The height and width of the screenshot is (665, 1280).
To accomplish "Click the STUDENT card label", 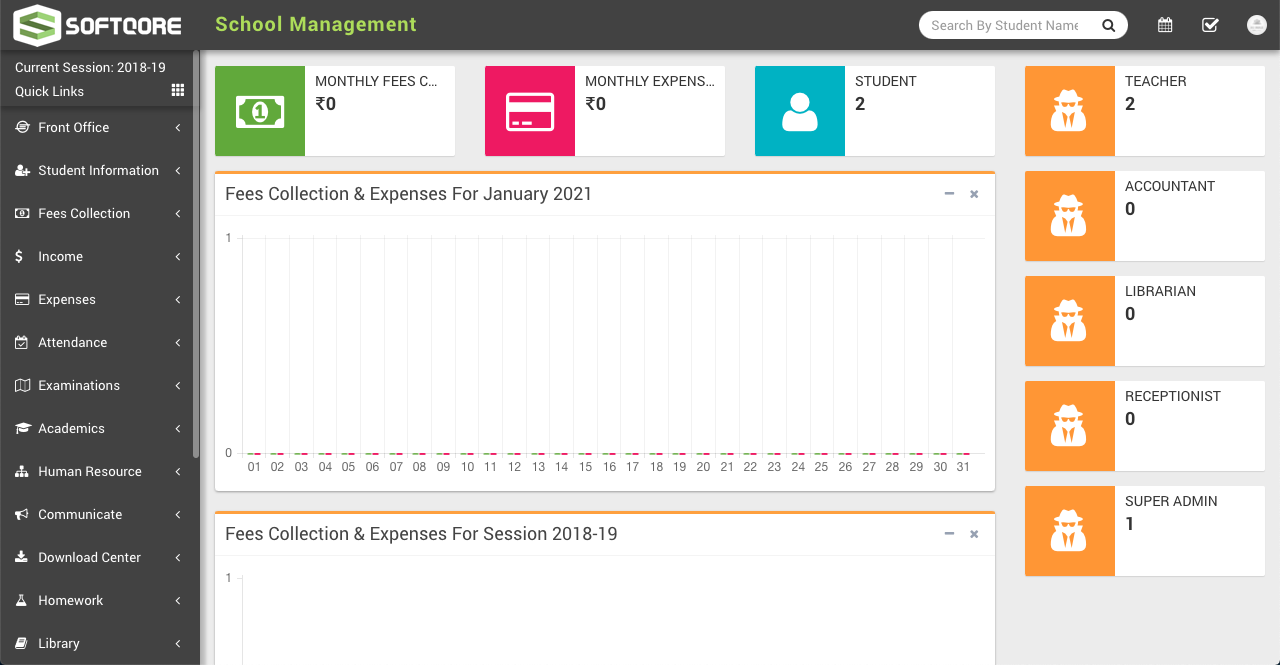I will [x=886, y=81].
